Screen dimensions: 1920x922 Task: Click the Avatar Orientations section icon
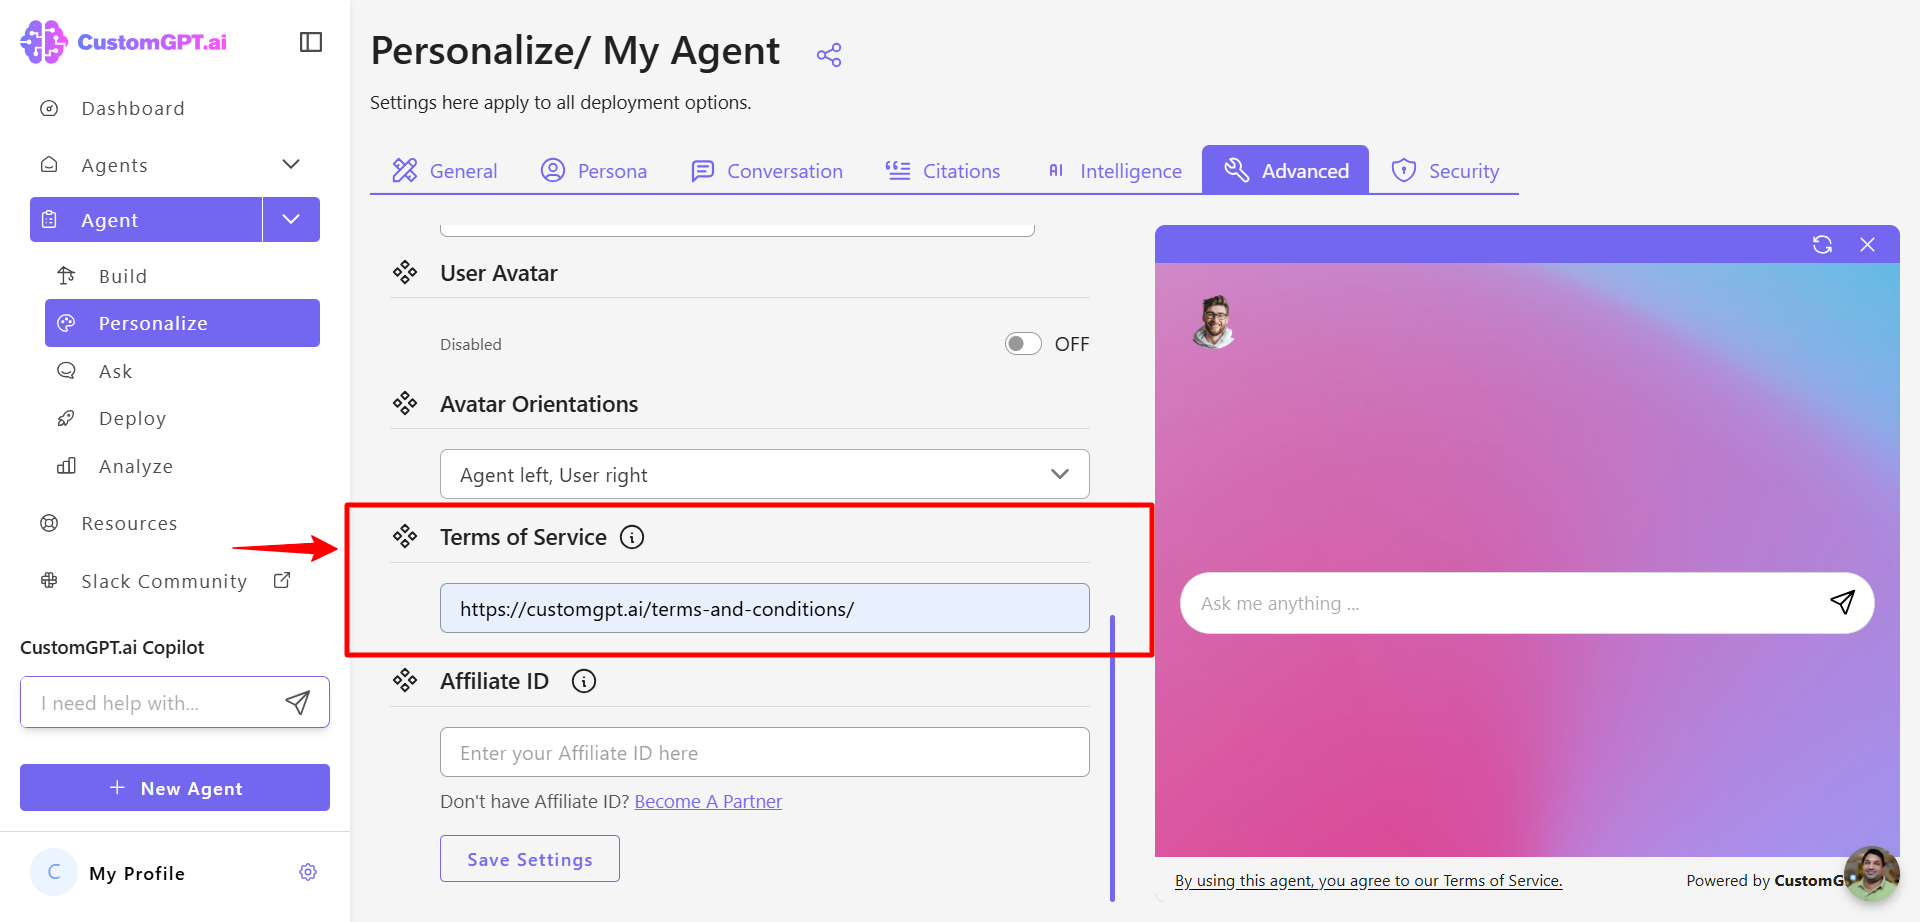(x=405, y=403)
